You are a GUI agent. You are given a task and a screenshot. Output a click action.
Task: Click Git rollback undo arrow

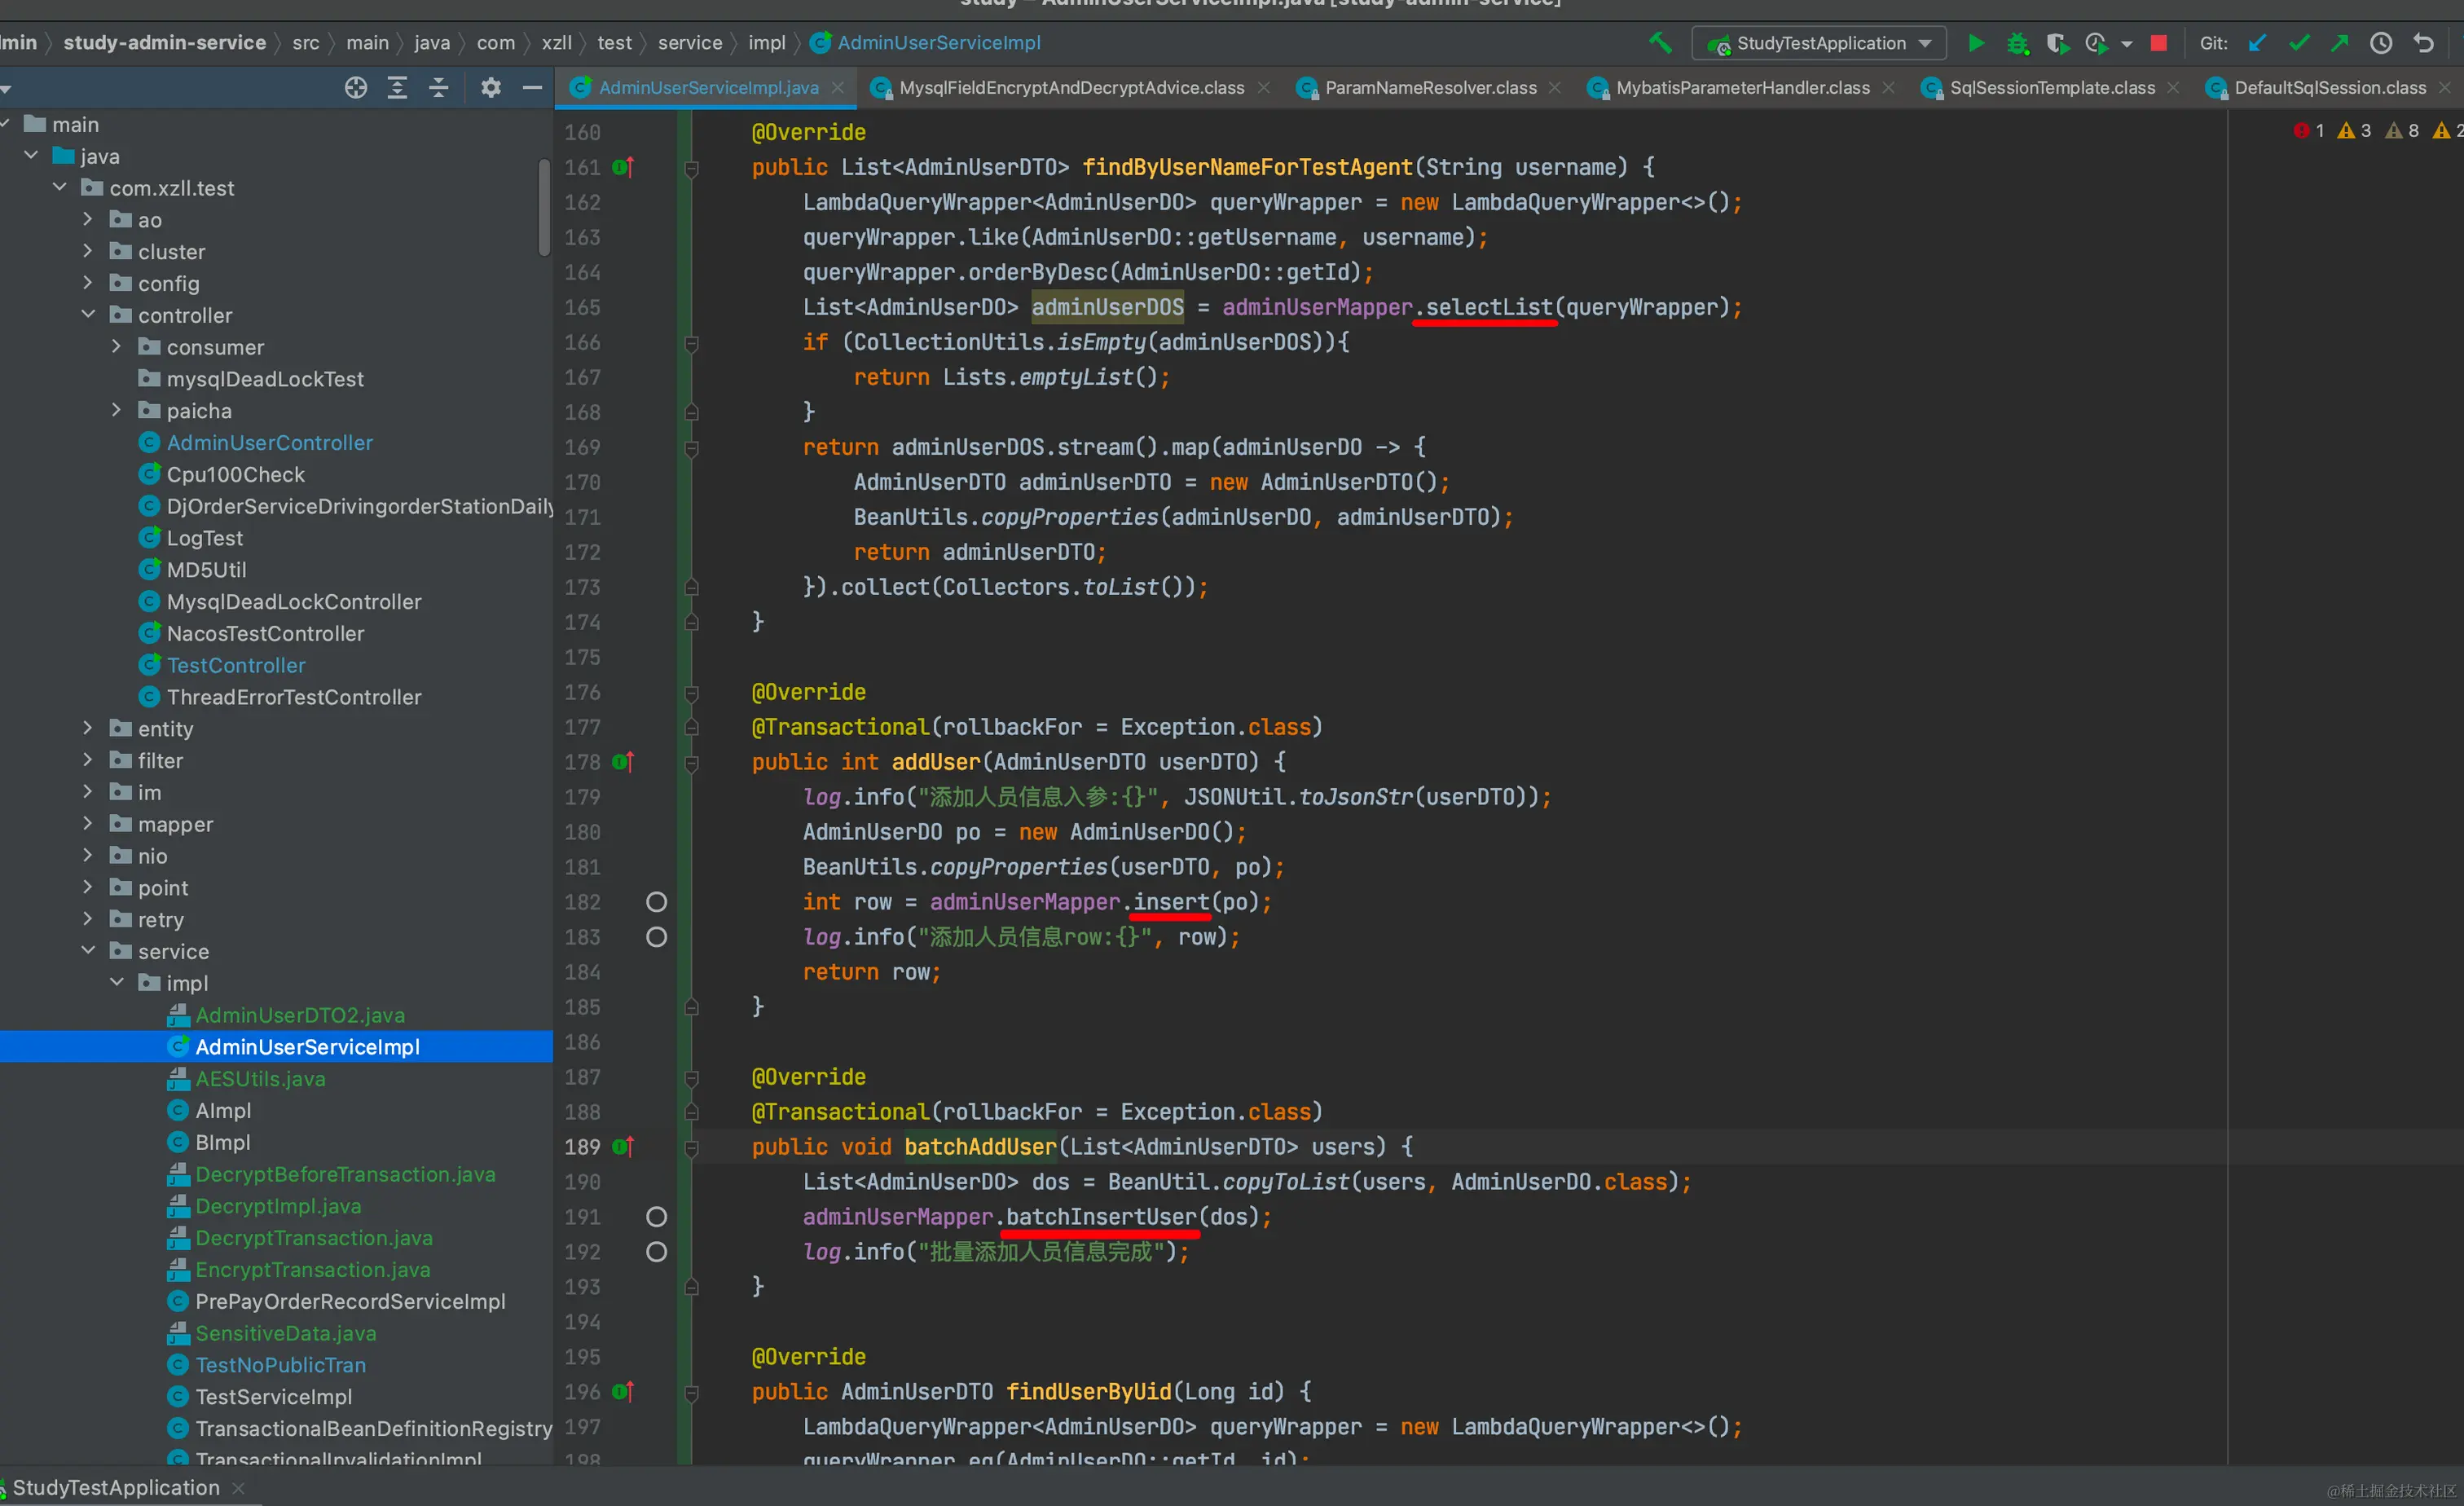(x=2423, y=43)
